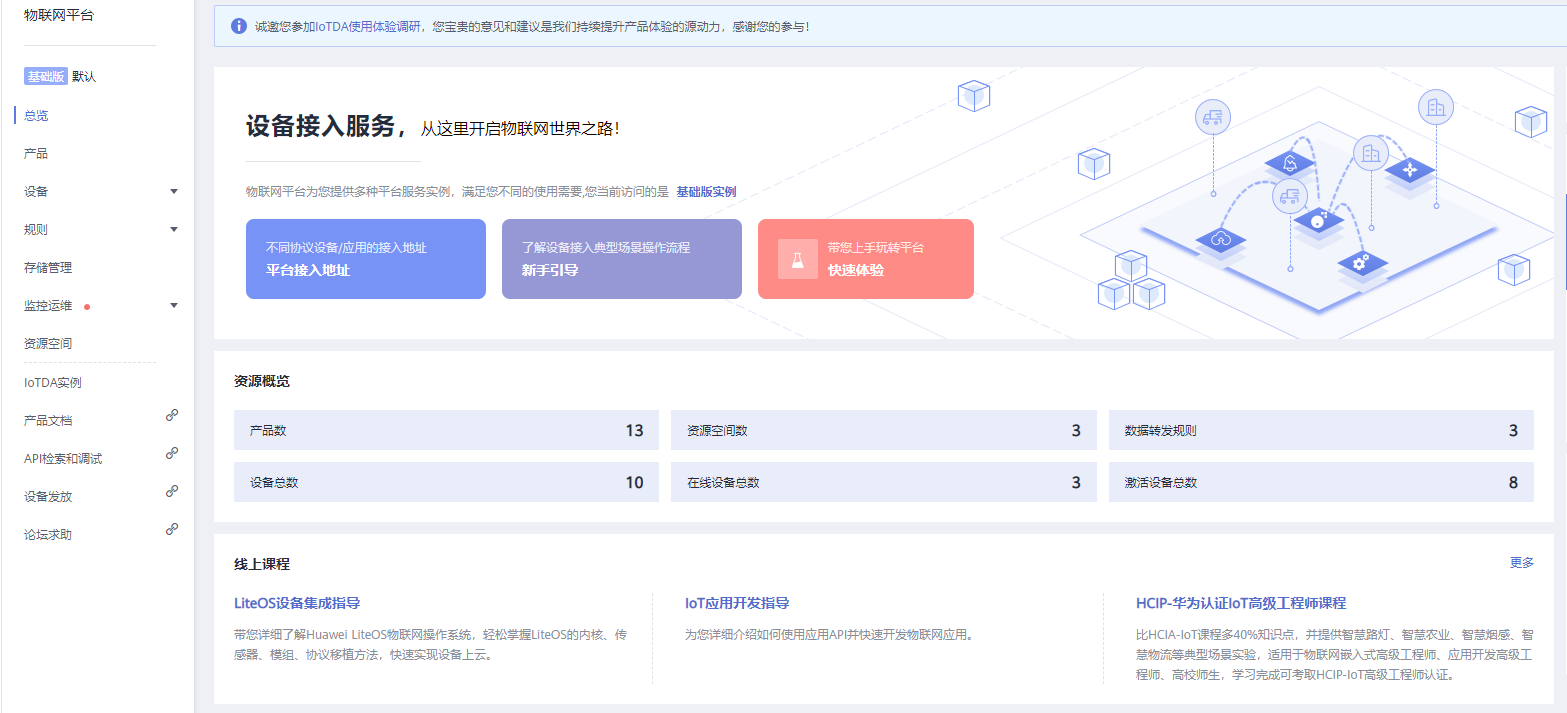Open 设备发放 in the sidebar
Screen dimensions: 1567x713
click(48, 497)
